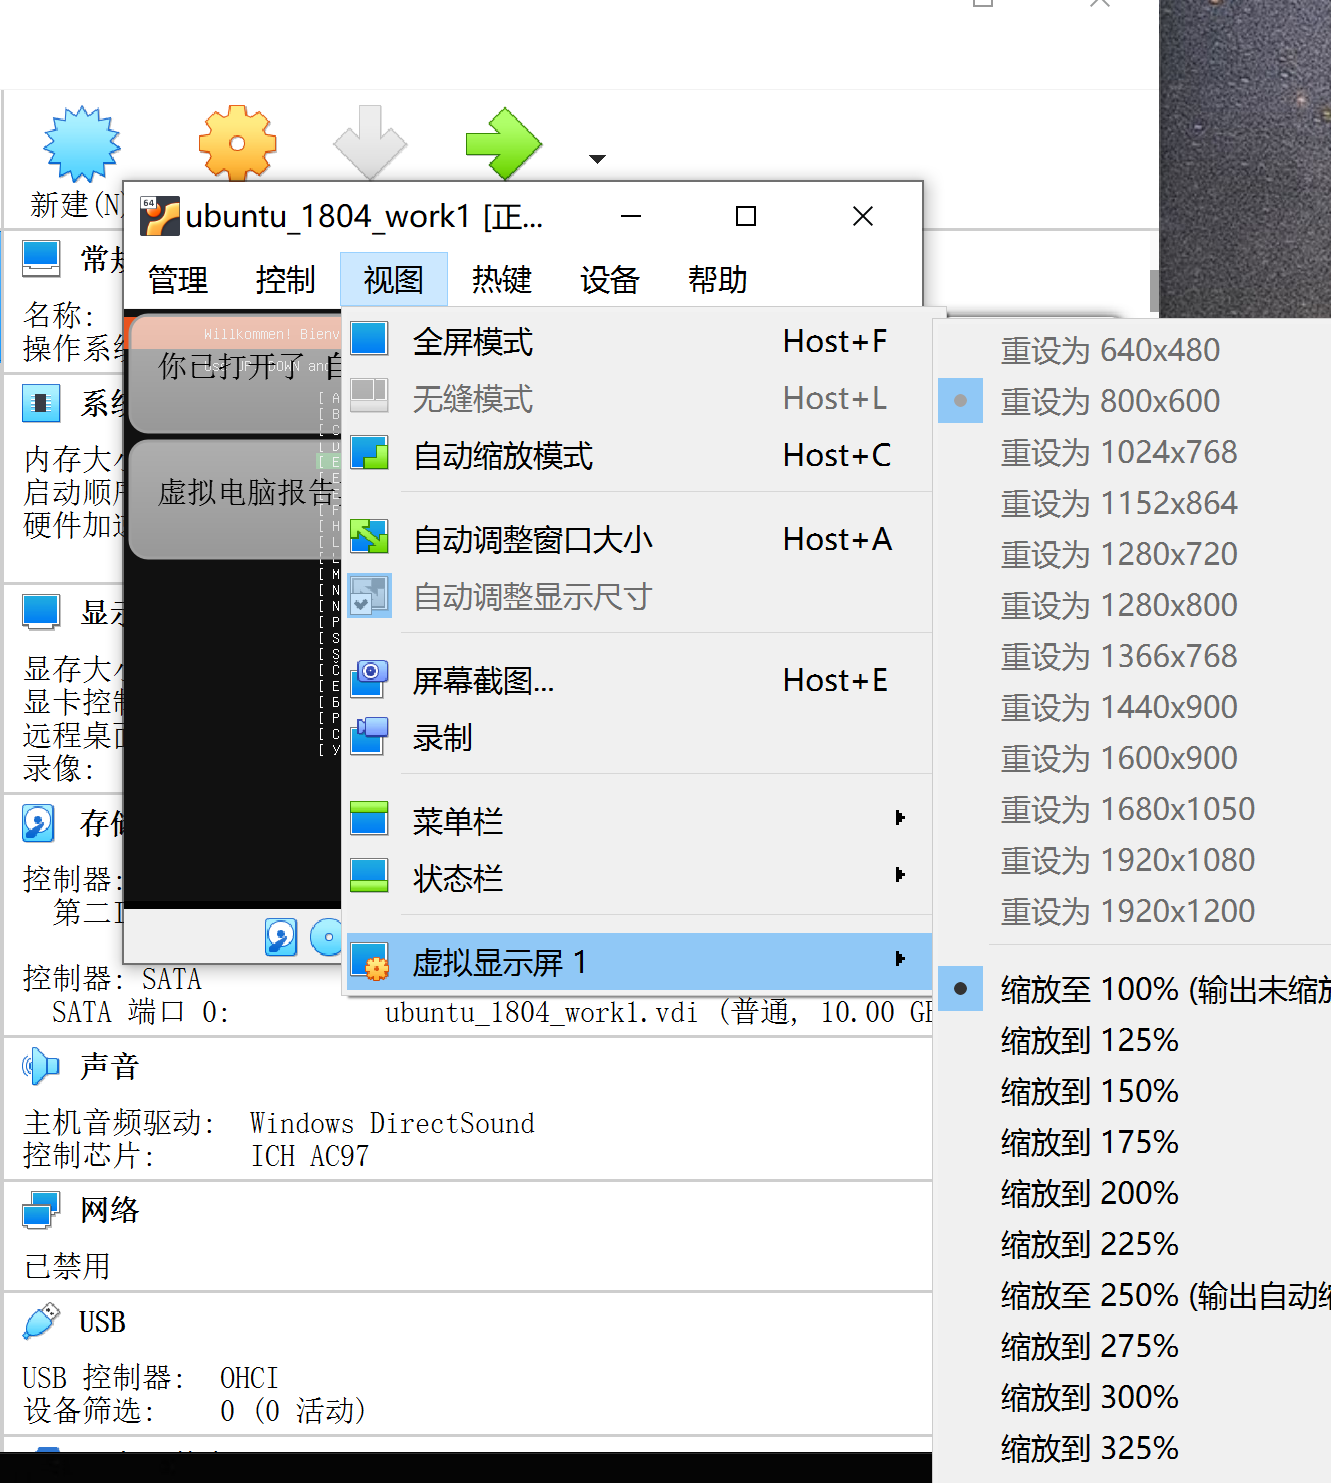This screenshot has height=1483, width=1331.
Task: Click the 声音 section heading
Action: [110, 1066]
